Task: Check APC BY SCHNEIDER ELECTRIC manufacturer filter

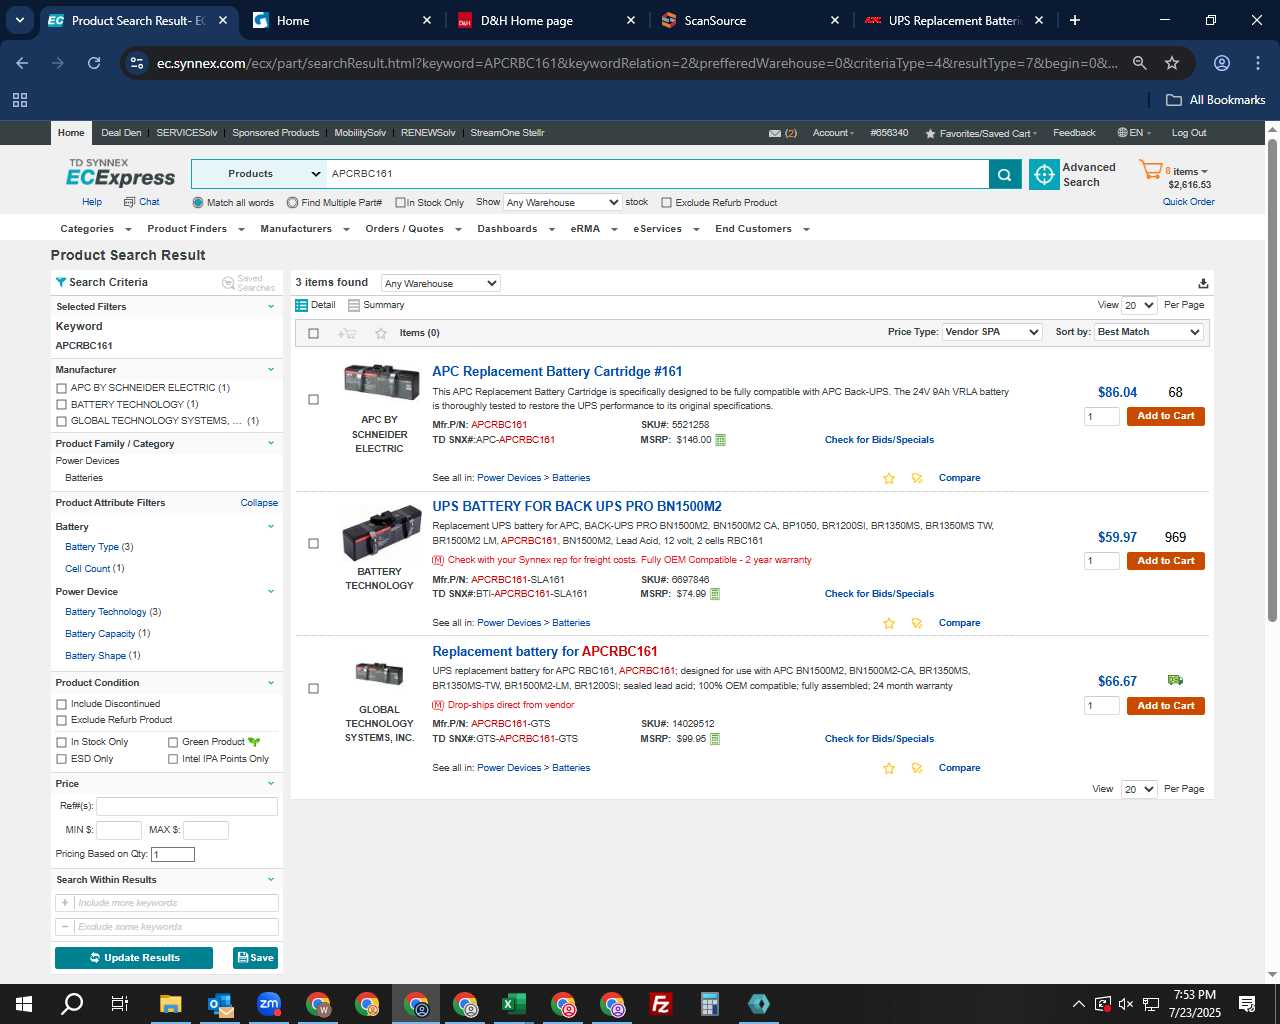Action: coord(62,388)
